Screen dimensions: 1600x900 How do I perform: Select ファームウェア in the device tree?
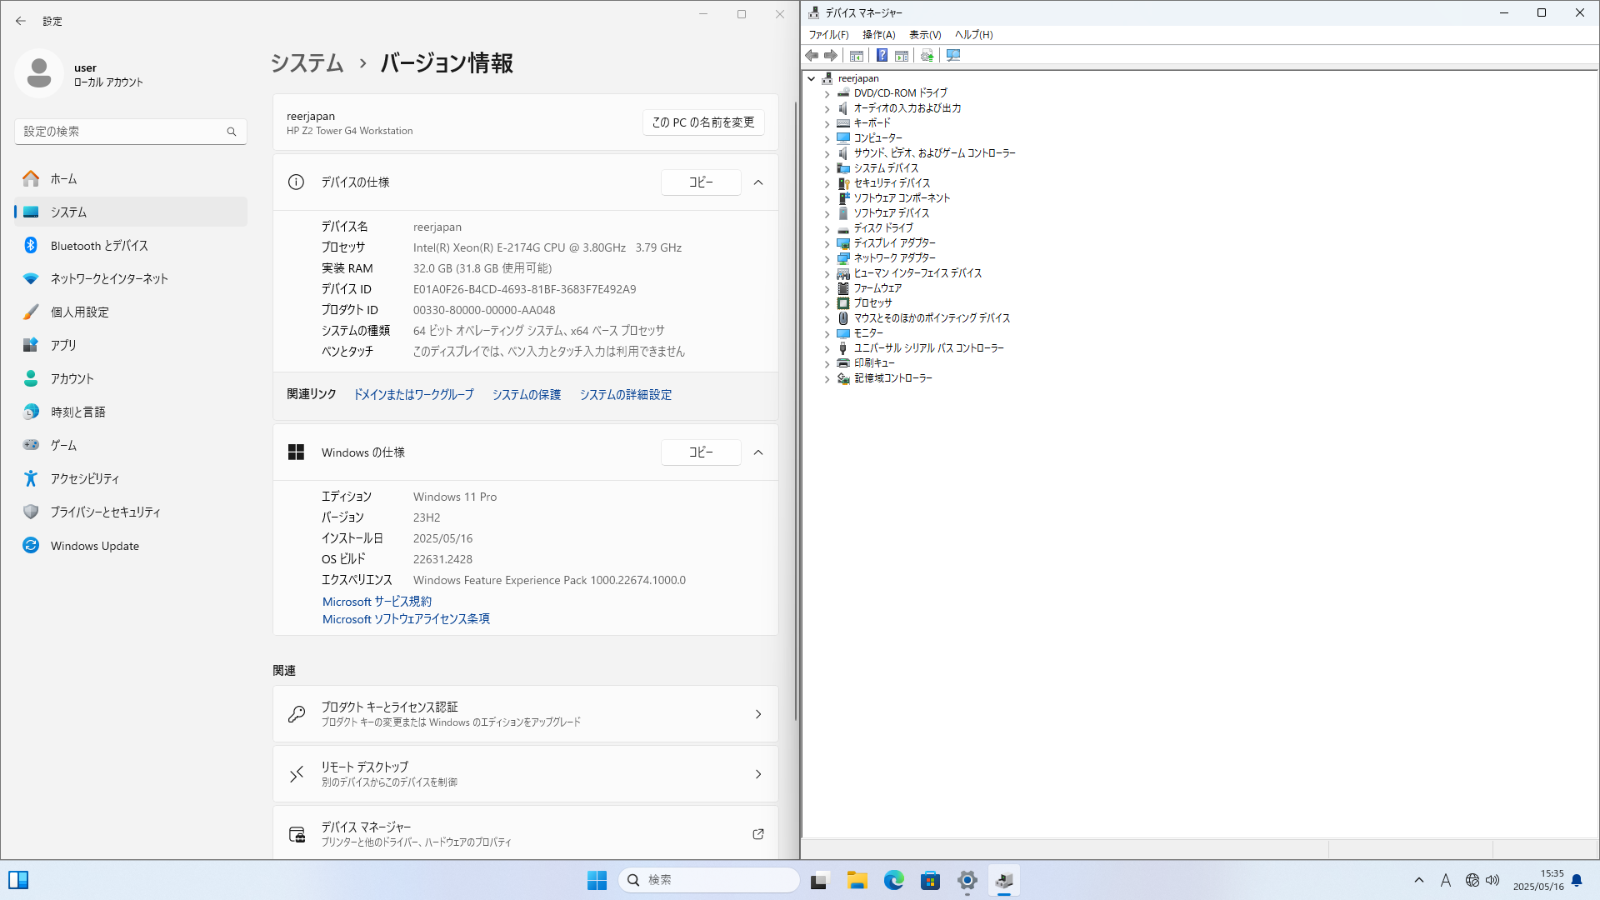(x=877, y=288)
